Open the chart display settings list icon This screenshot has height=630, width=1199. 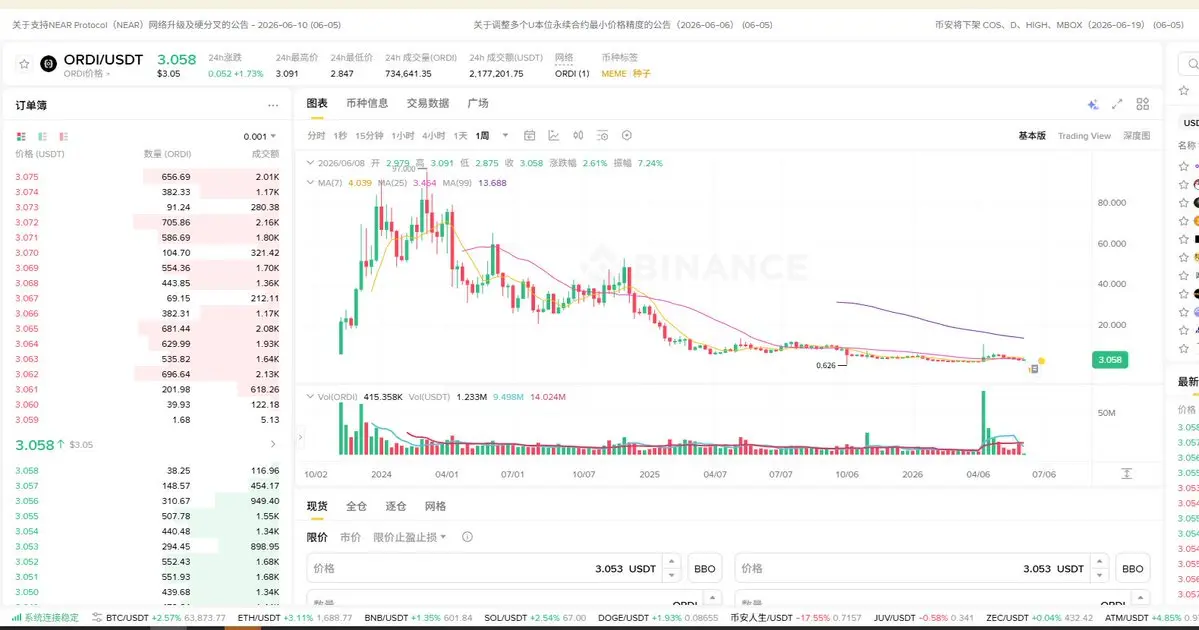click(603, 135)
